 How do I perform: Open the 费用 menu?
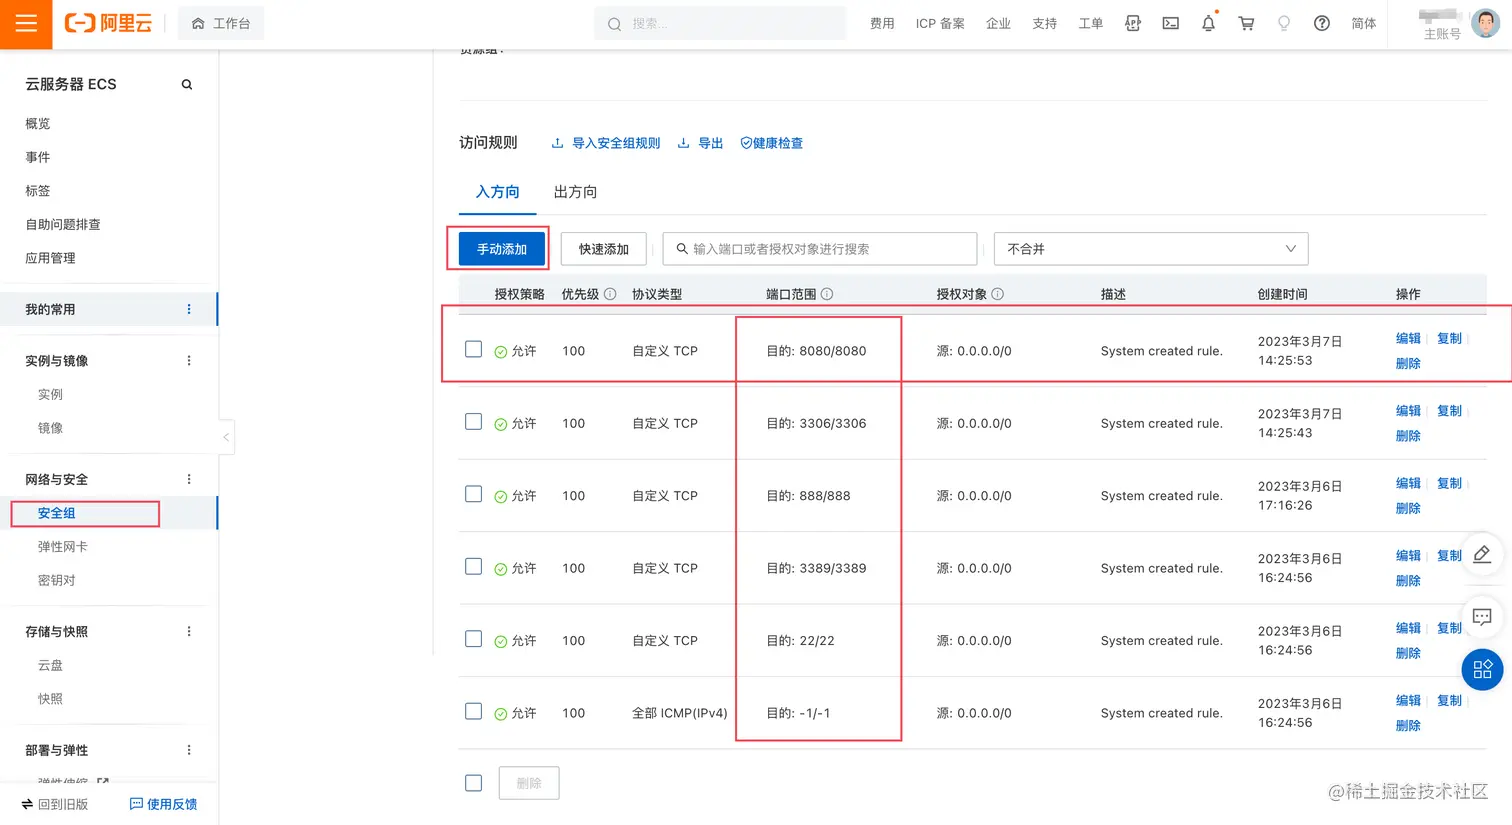click(882, 23)
